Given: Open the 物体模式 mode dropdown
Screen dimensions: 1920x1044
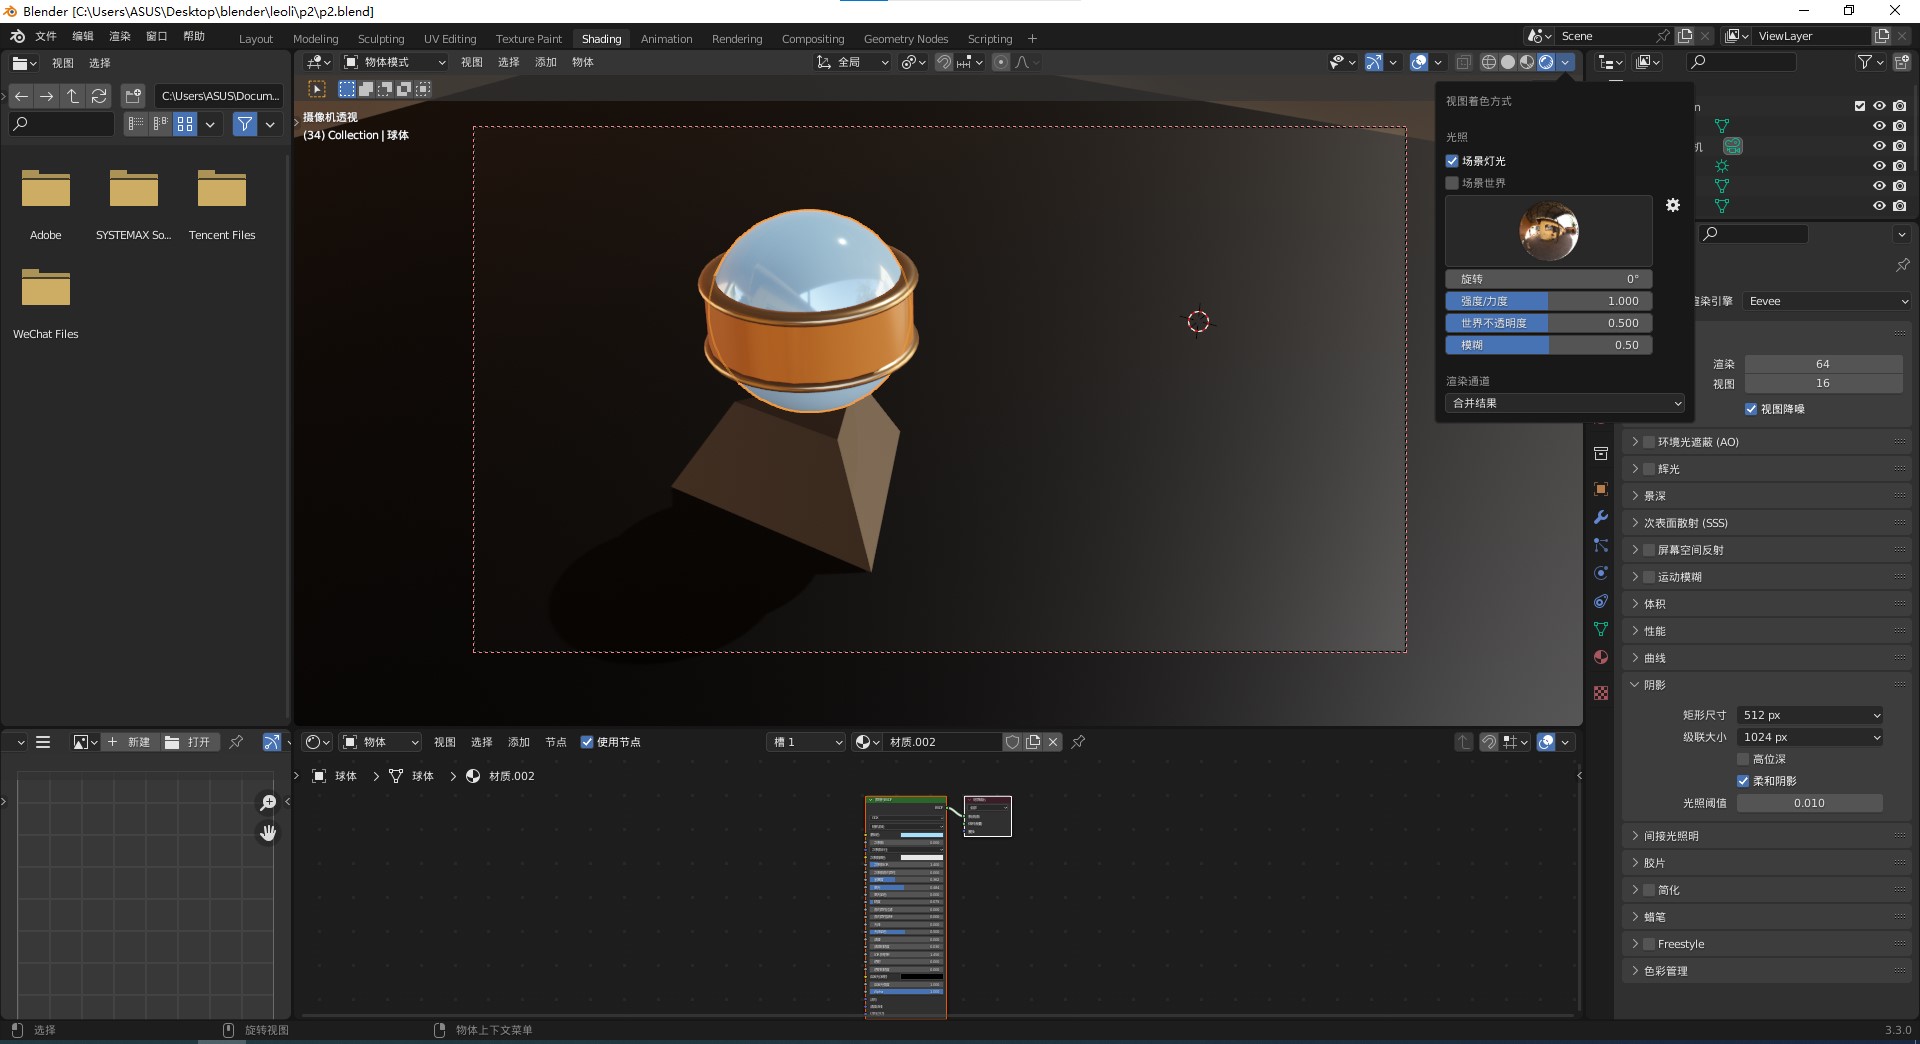Looking at the screenshot, I should (x=394, y=62).
